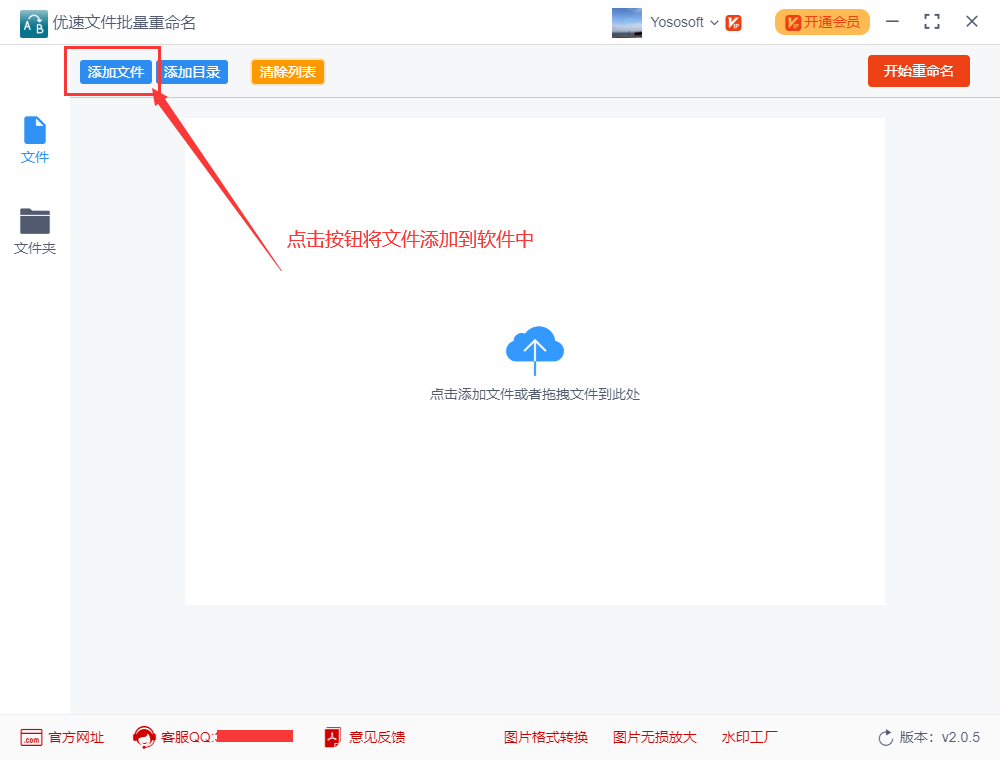Select the 文件 sidebar icon
Viewport: 1000px width, 760px height.
34,140
